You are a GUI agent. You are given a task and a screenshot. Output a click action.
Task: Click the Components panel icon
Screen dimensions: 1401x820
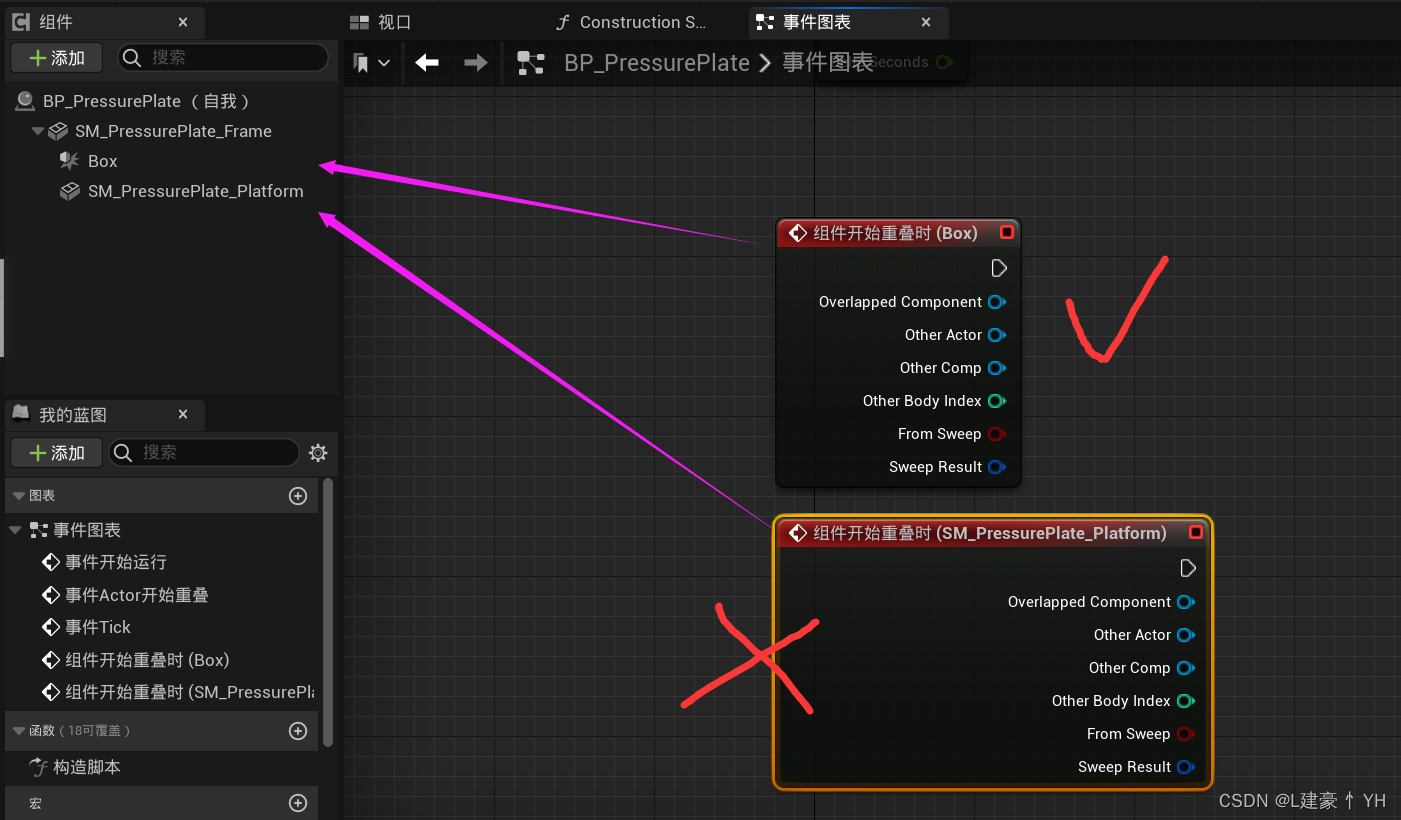21,22
